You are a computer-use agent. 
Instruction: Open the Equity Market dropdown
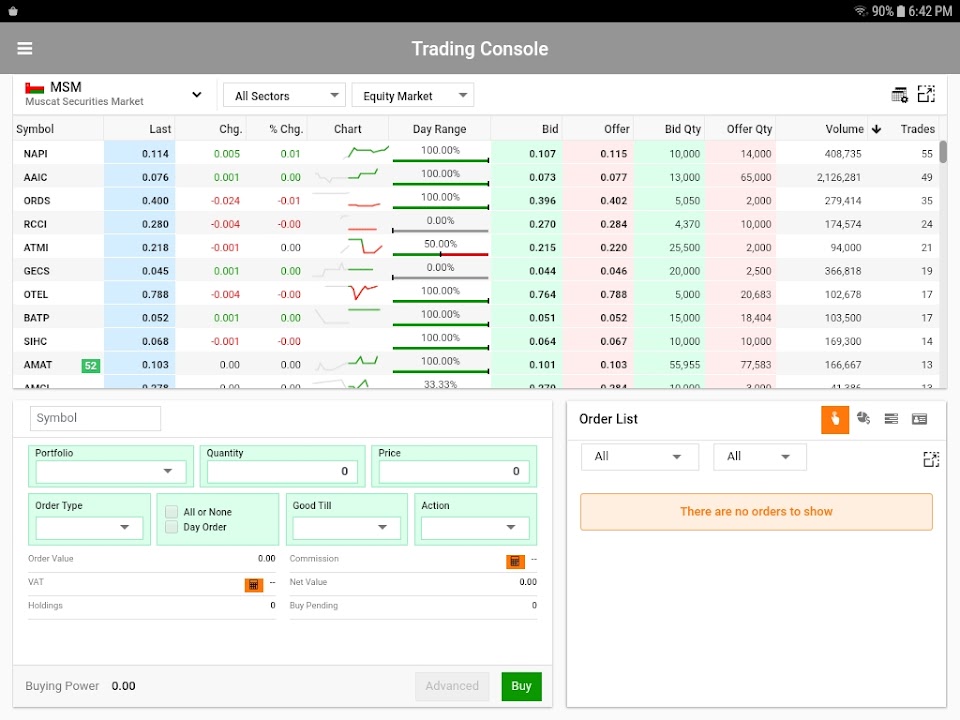pyautogui.click(x=412, y=96)
